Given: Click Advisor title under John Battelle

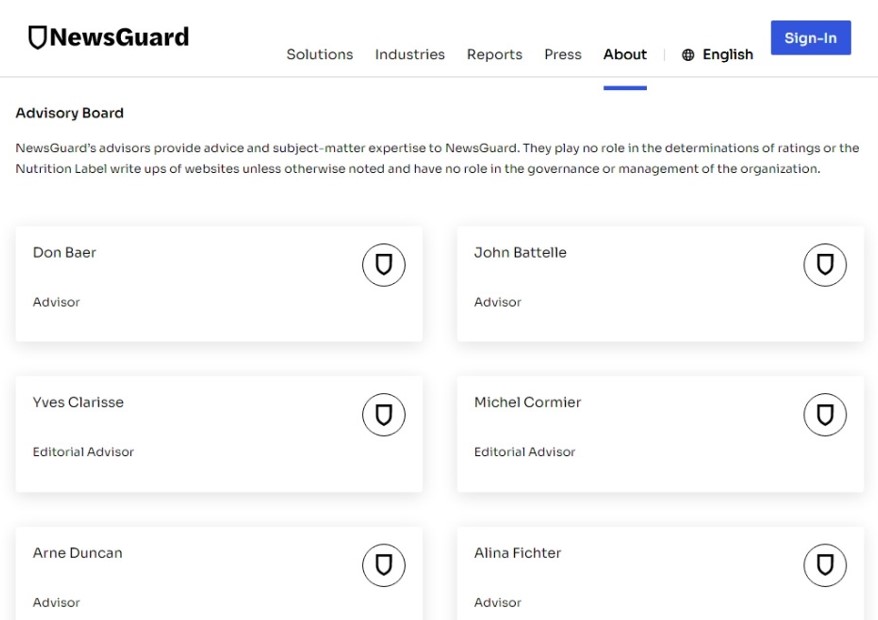Looking at the screenshot, I should click(498, 302).
